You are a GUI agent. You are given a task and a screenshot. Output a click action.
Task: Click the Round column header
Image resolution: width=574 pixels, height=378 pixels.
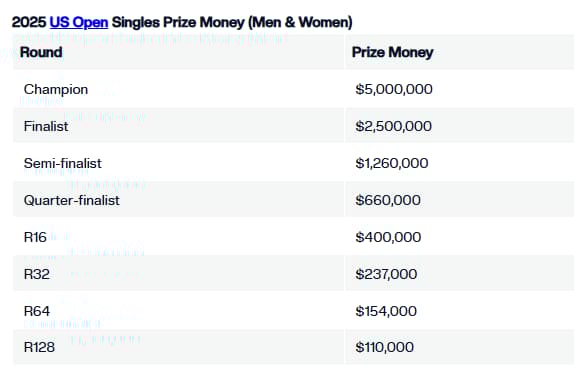click(x=41, y=52)
